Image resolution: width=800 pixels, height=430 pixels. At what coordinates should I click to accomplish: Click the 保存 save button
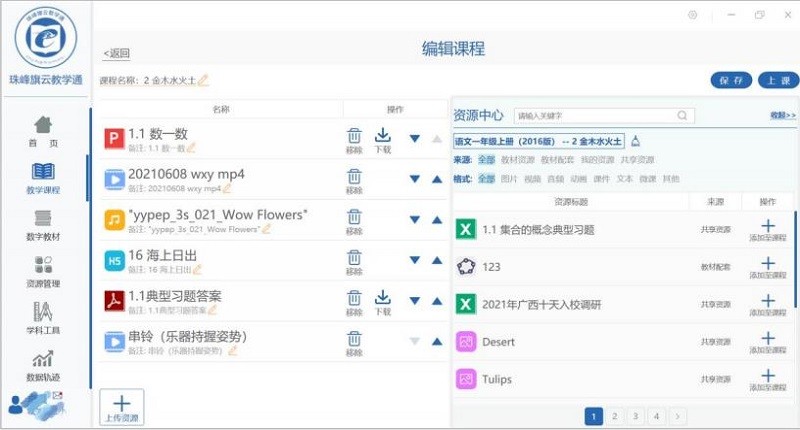pyautogui.click(x=731, y=80)
